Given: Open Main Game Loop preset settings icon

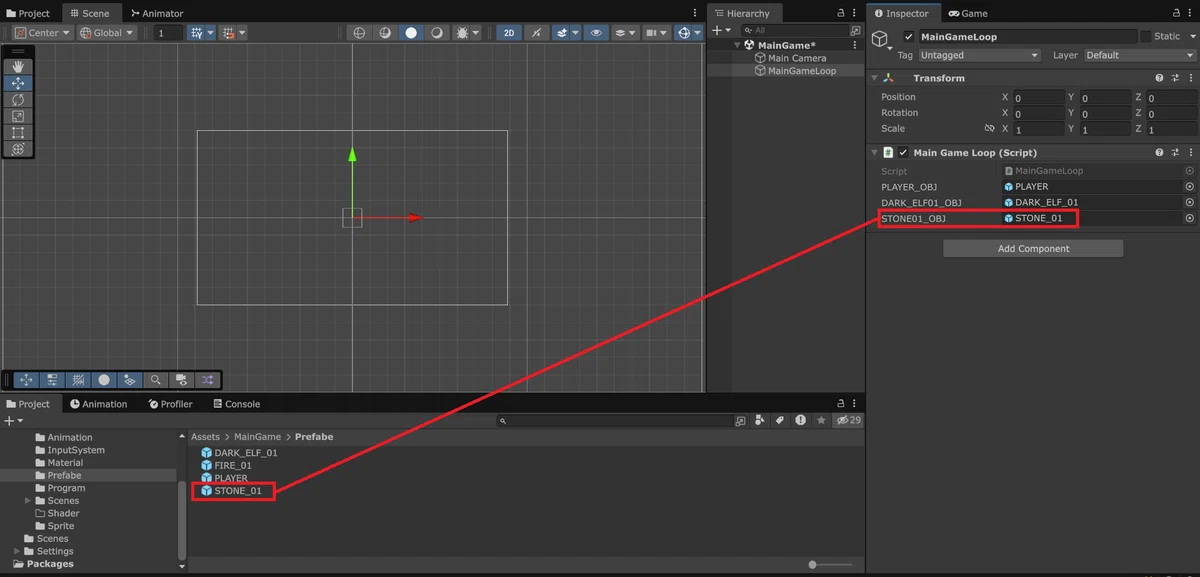Looking at the screenshot, I should (x=1175, y=153).
